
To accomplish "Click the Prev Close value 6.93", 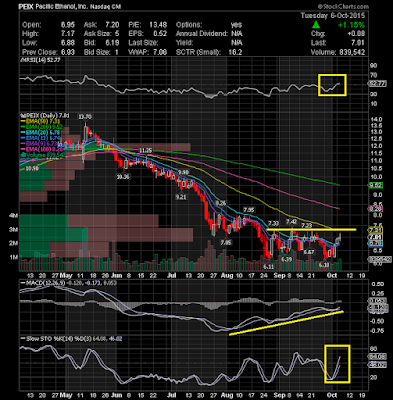I will pyautogui.click(x=68, y=52).
